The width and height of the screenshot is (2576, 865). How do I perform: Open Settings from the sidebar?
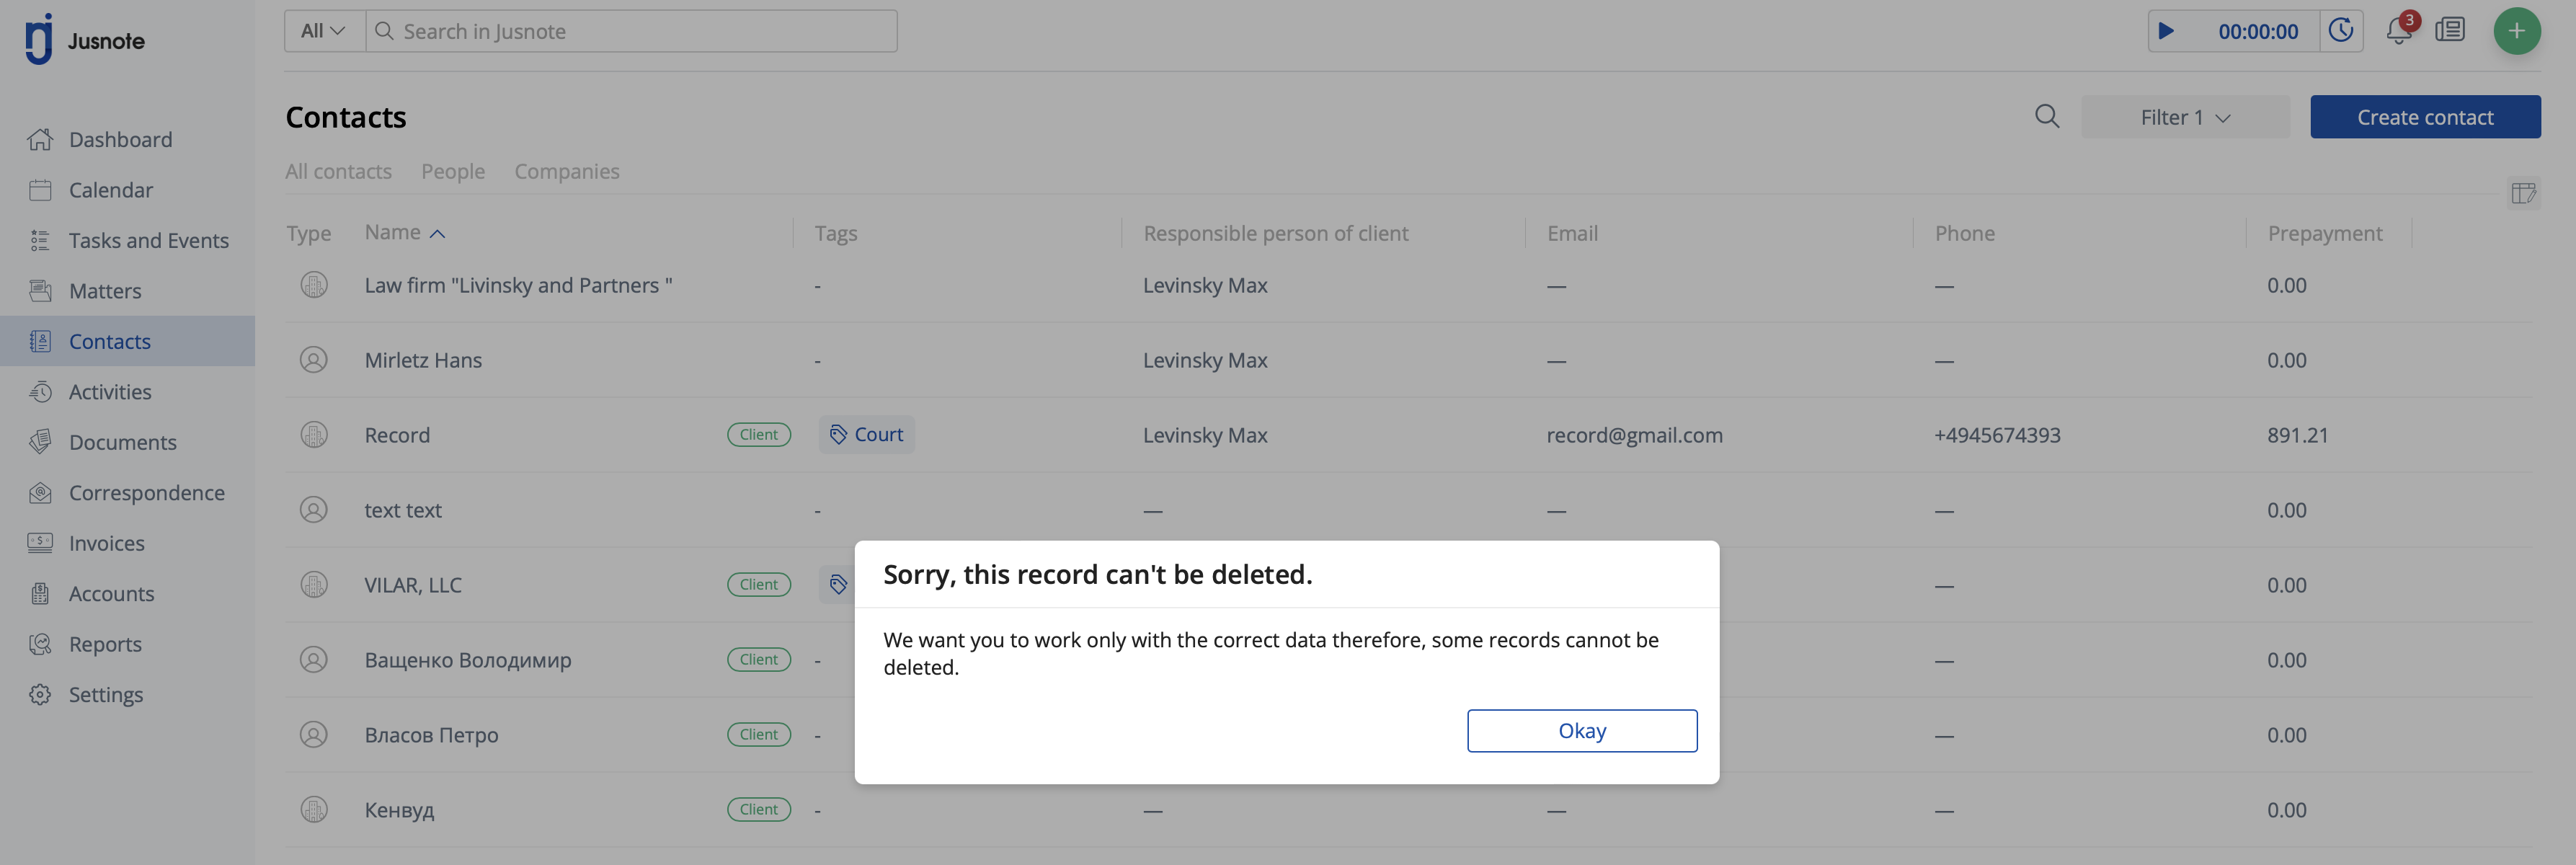(x=105, y=694)
